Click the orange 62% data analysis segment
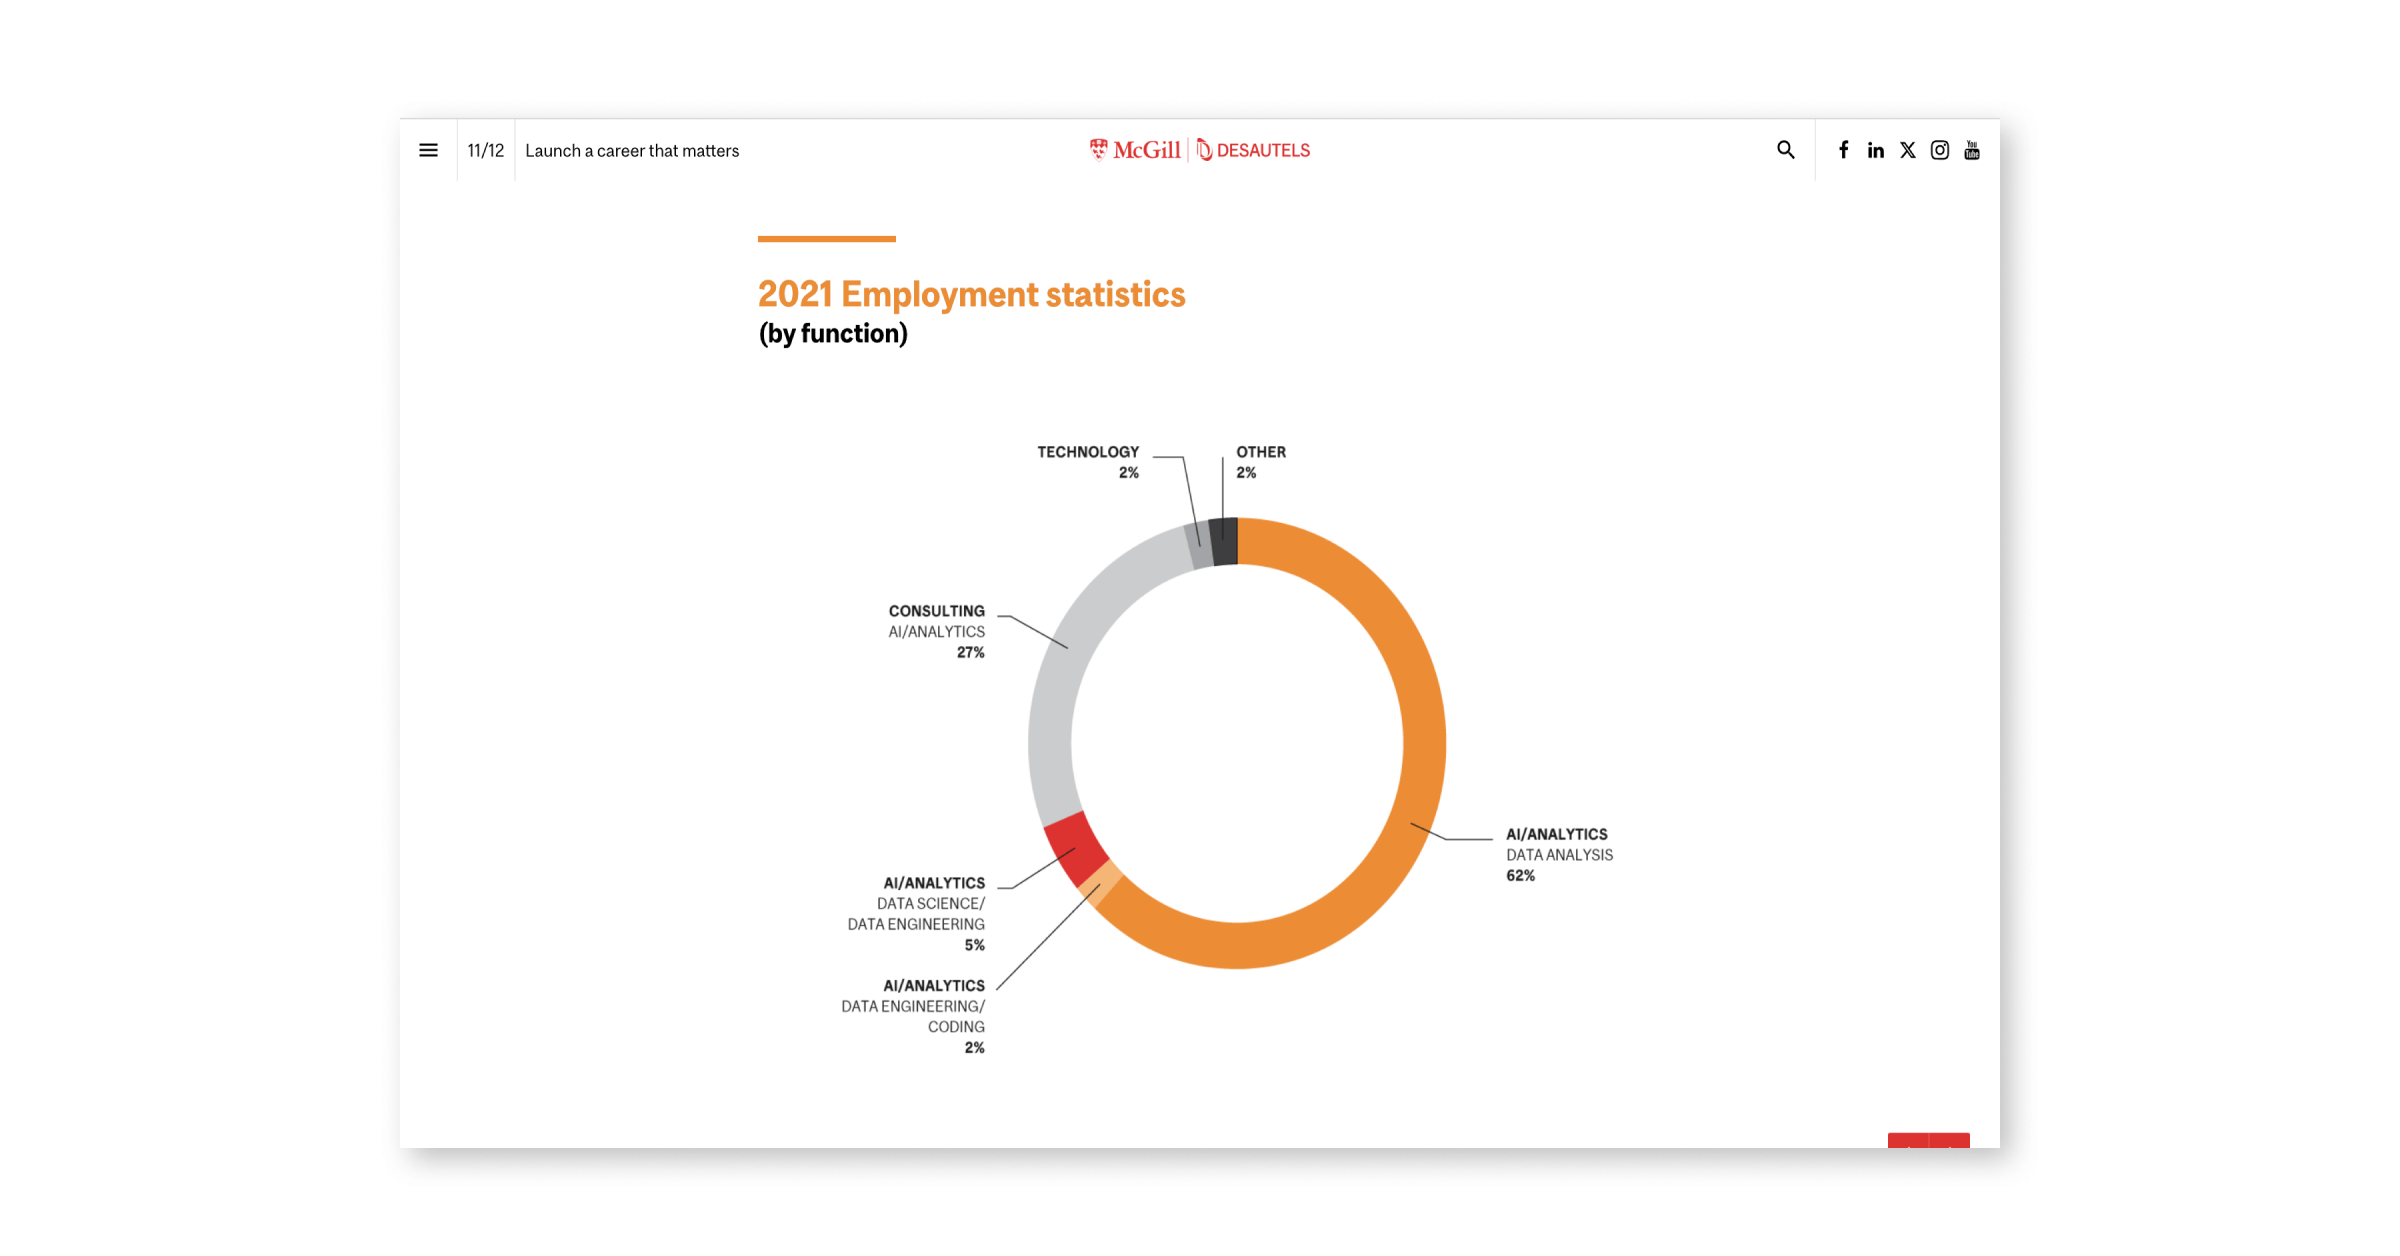2400x1256 pixels. point(1422,740)
